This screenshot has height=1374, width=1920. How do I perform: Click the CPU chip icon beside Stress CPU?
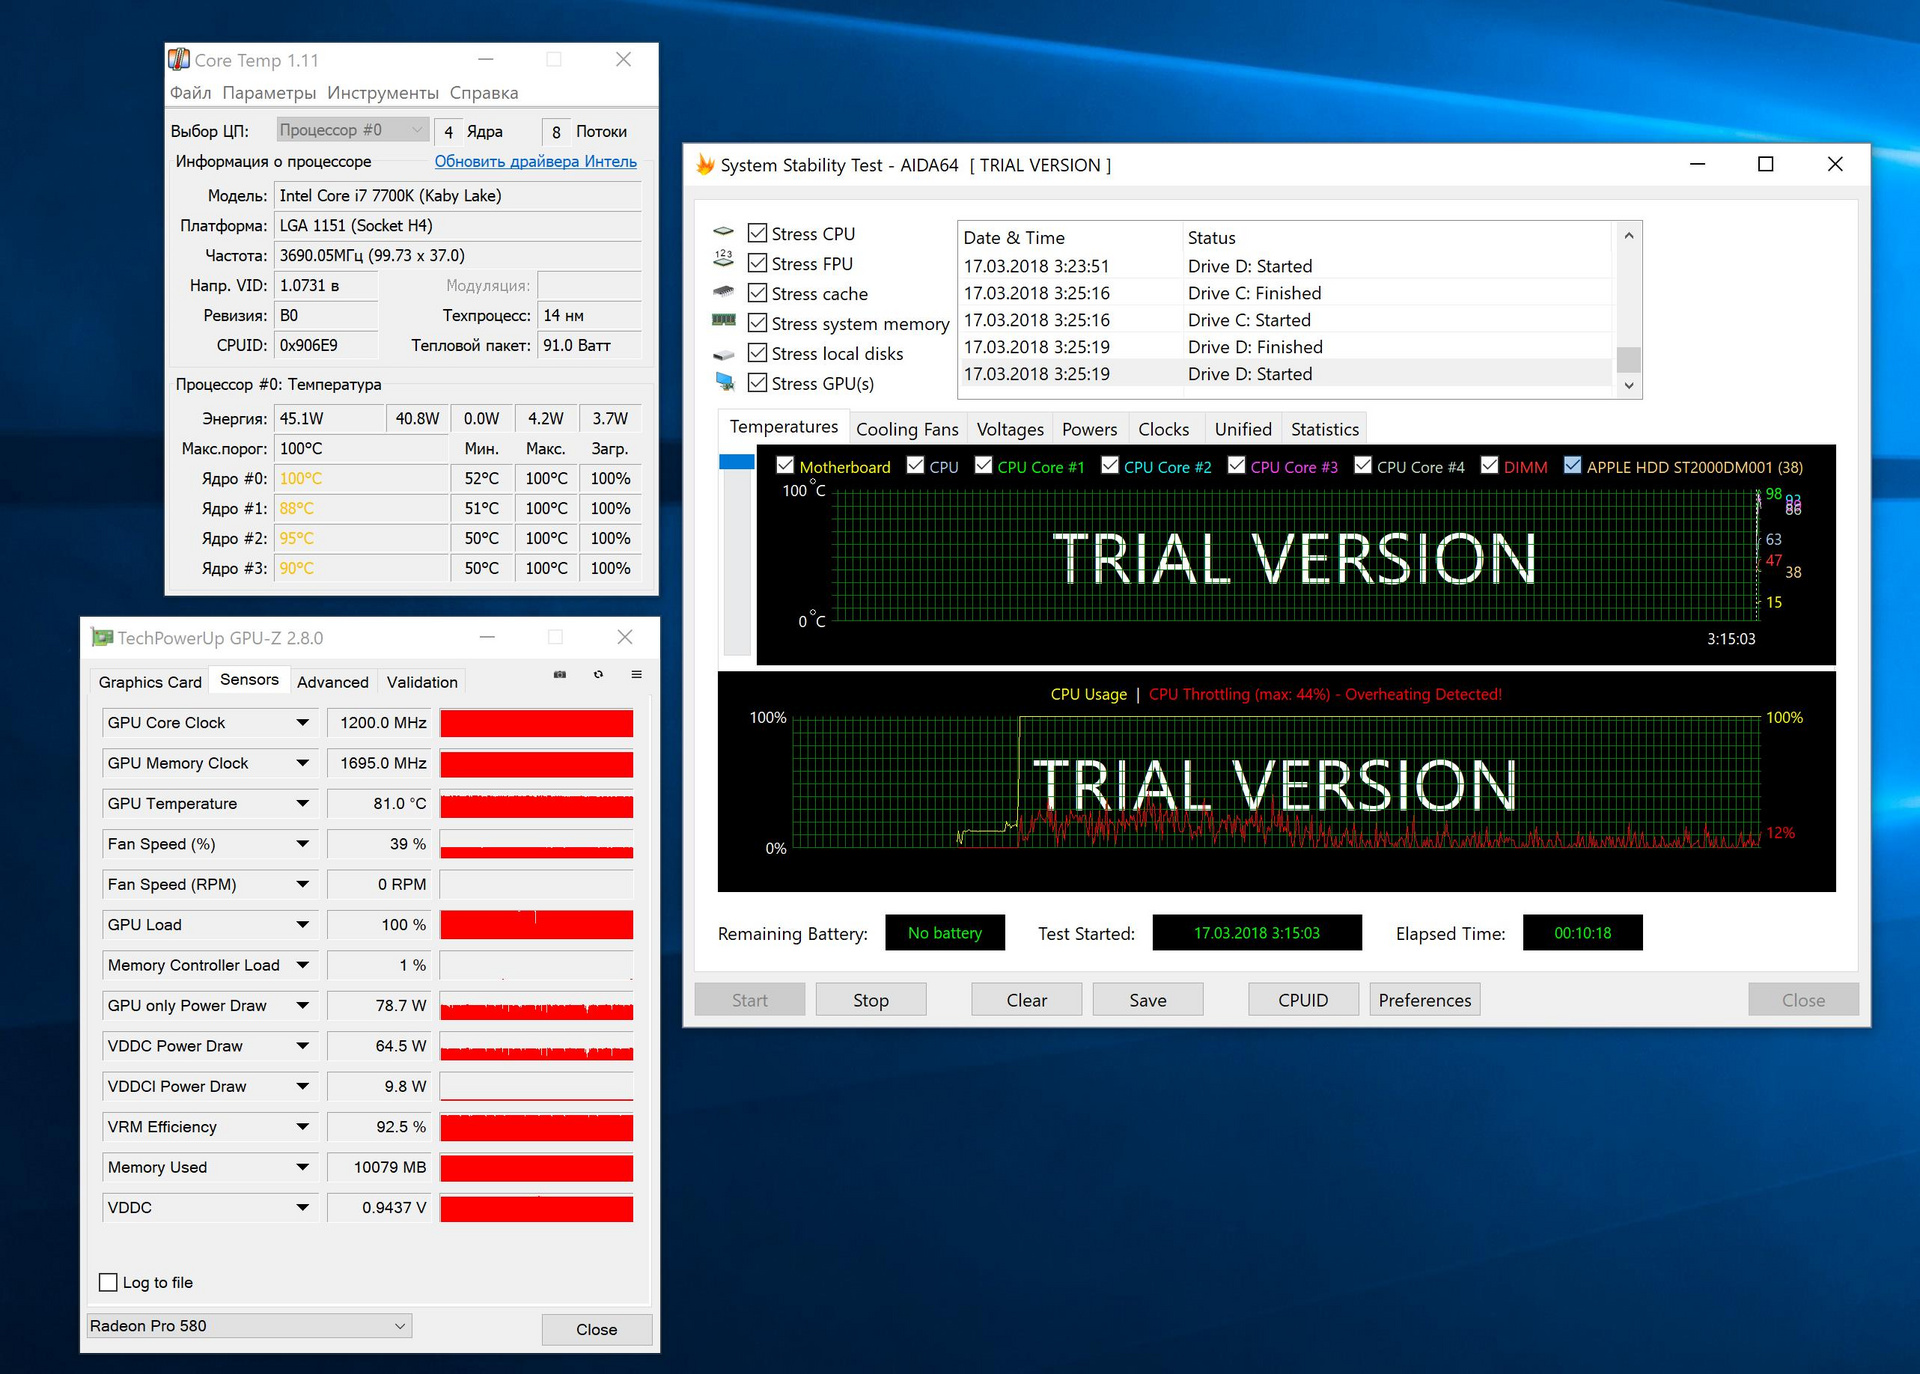[x=724, y=233]
